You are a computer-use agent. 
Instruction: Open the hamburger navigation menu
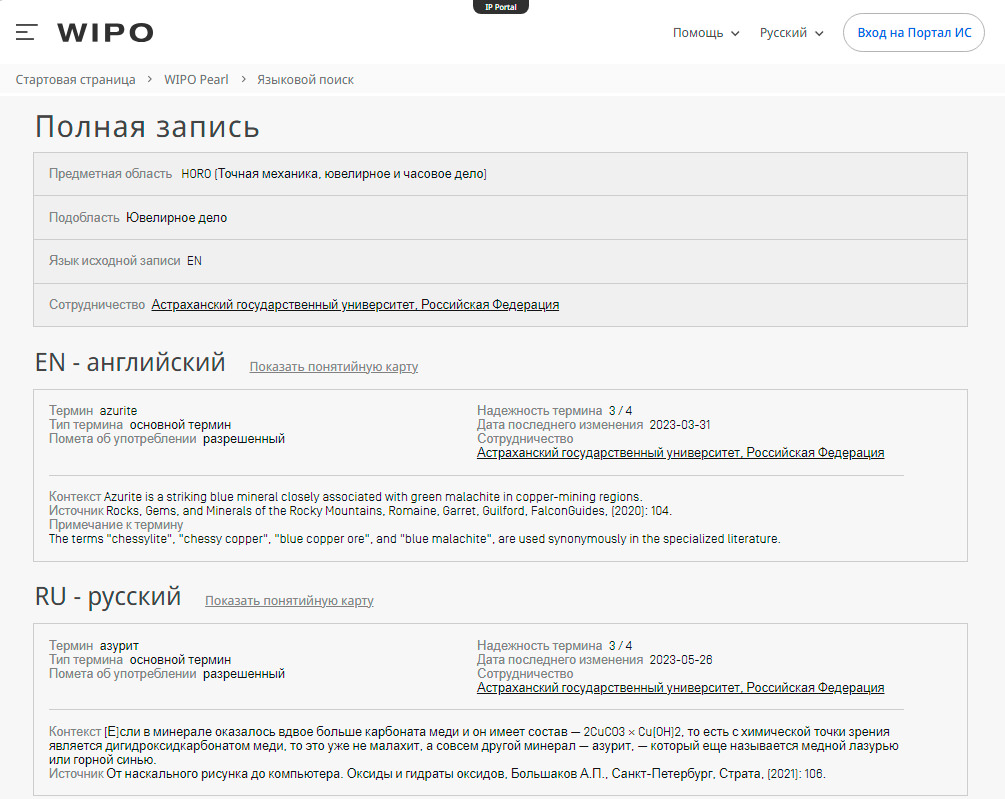[x=26, y=32]
